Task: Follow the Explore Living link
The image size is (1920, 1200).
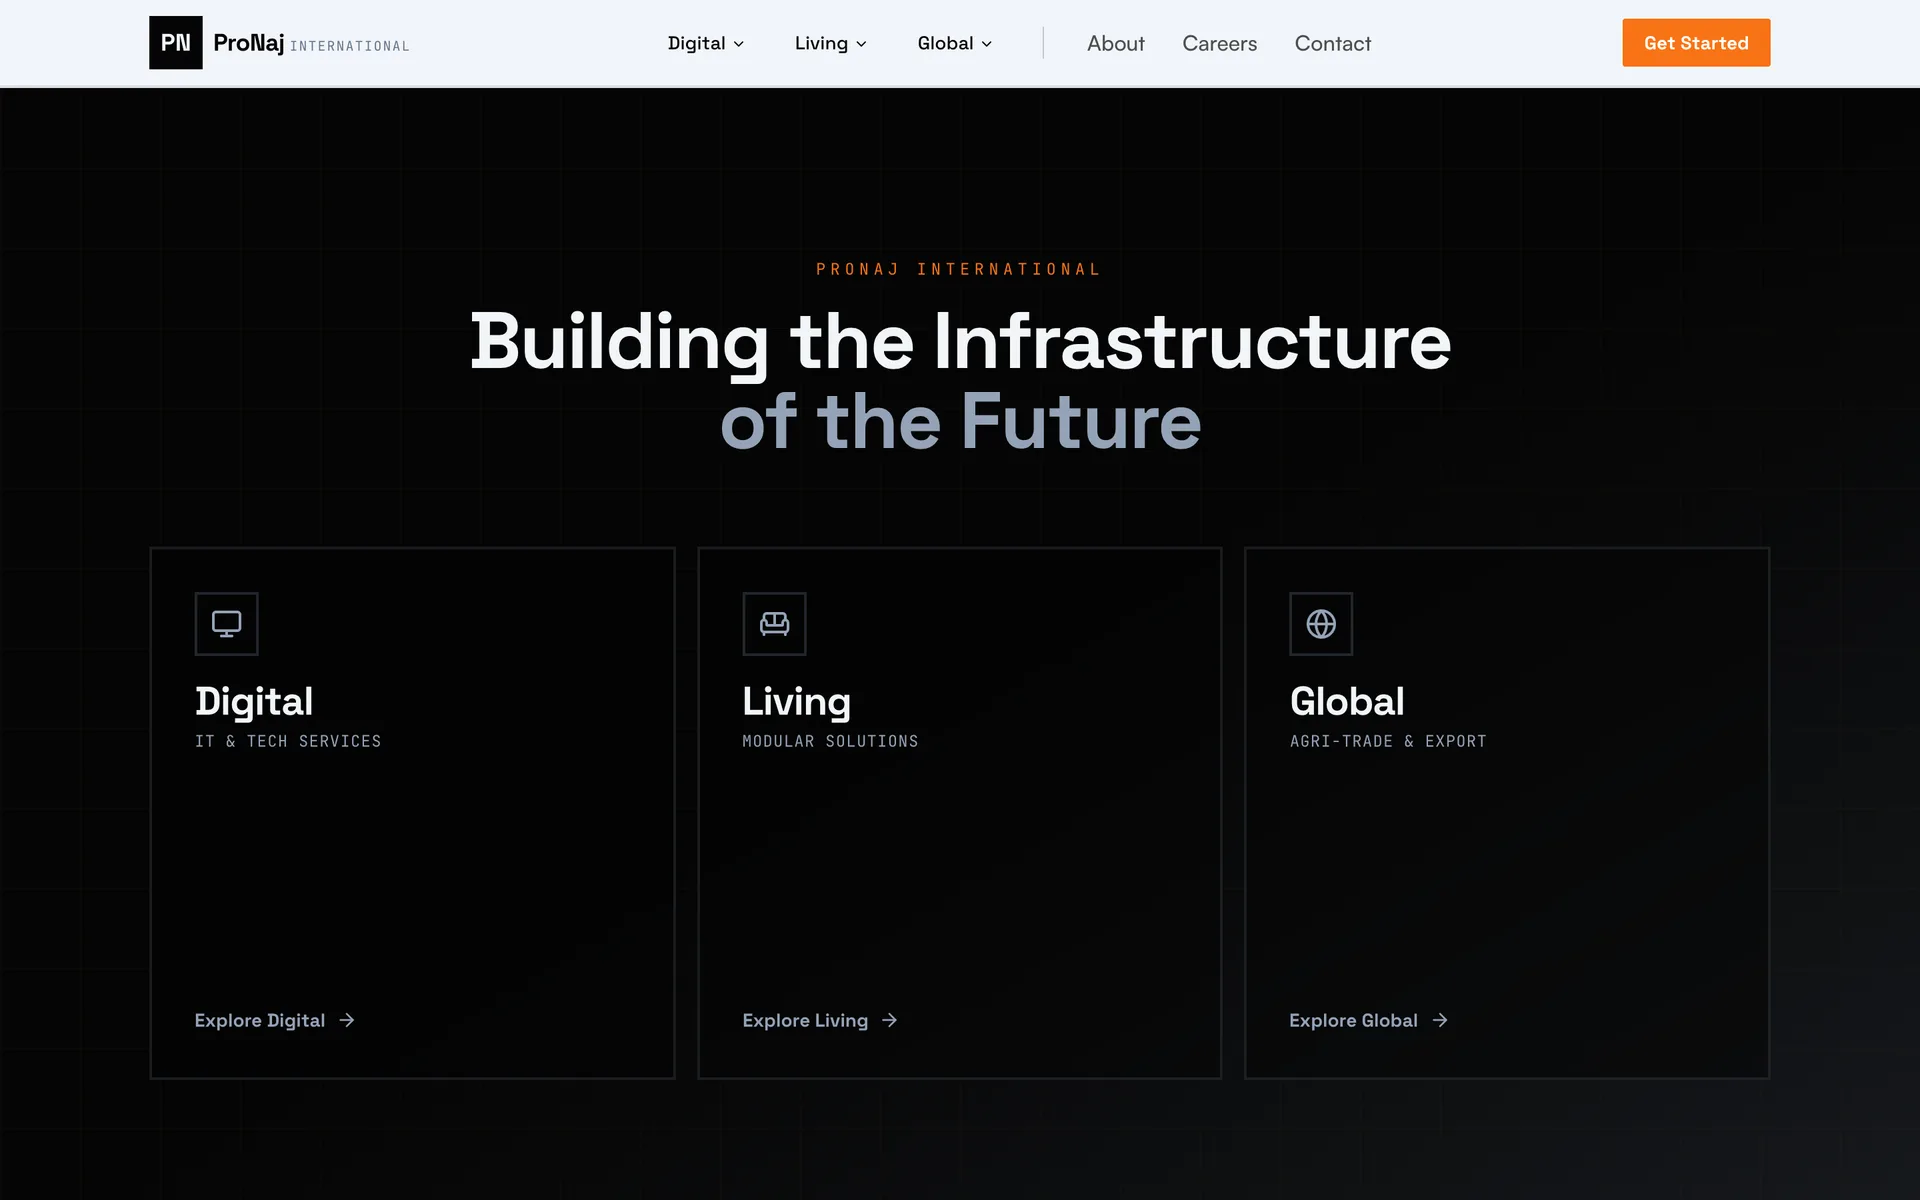Action: click(x=820, y=1020)
